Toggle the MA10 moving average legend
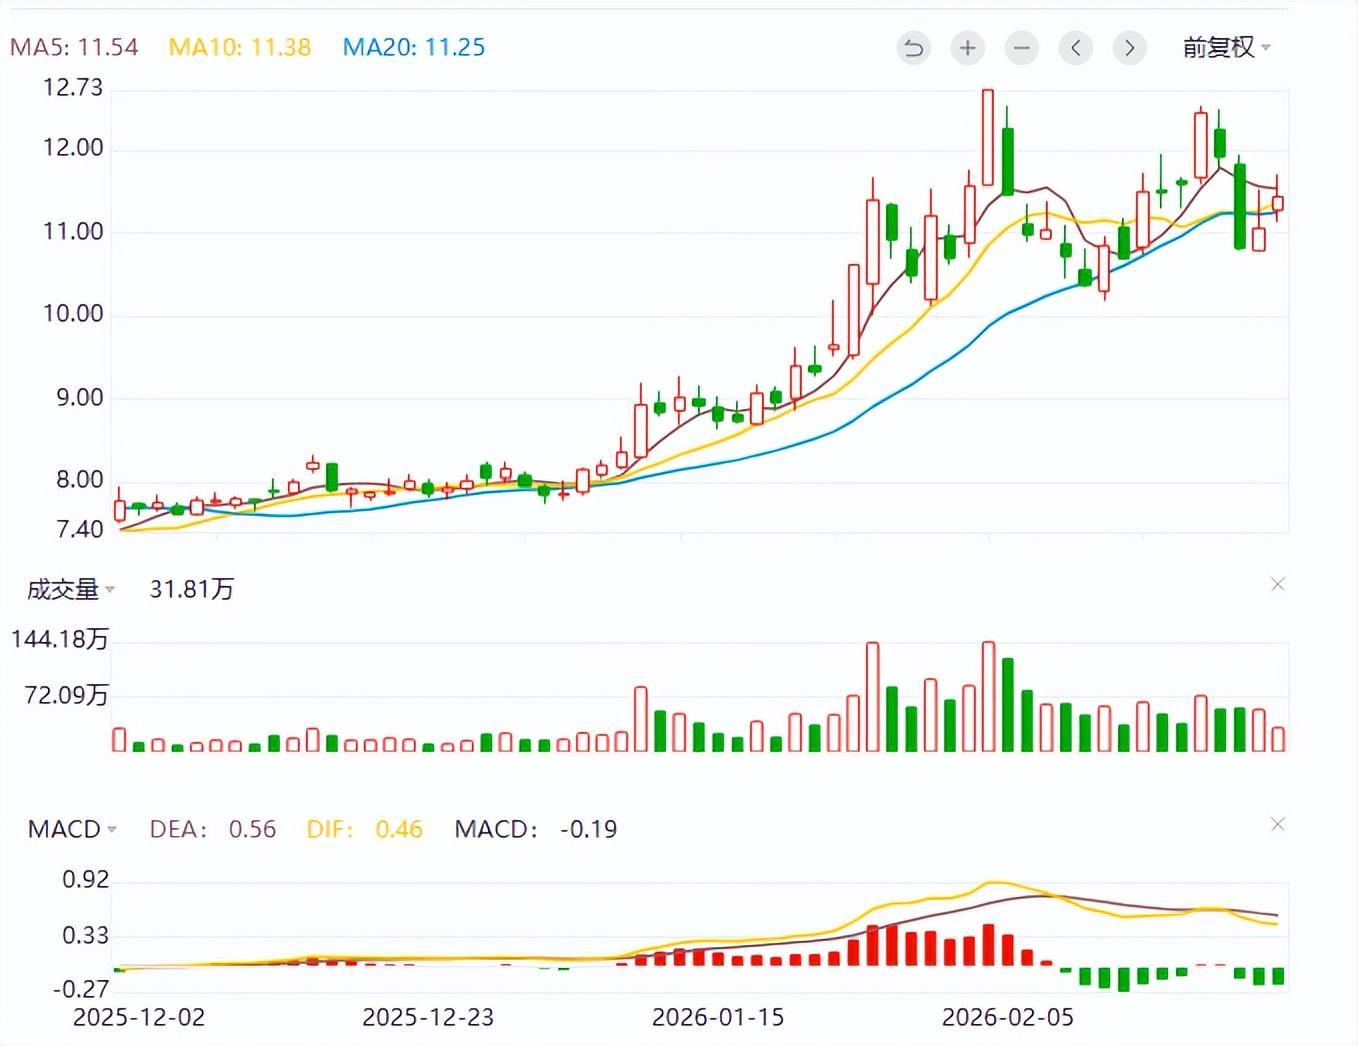The height and width of the screenshot is (1046, 1358). [x=240, y=47]
